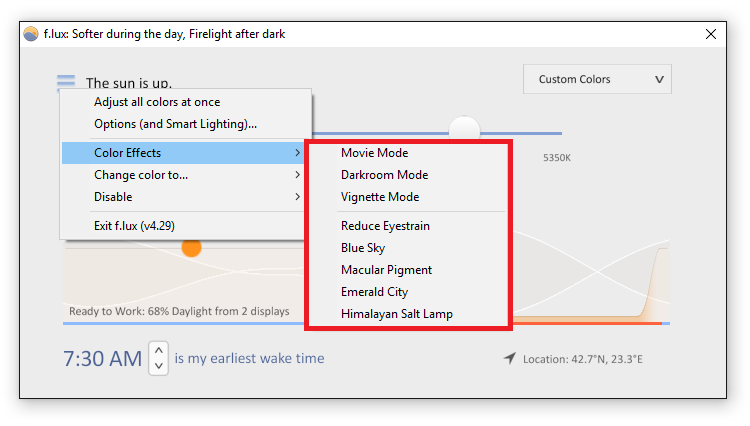The height and width of the screenshot is (426, 750).
Task: Increase wake time with up arrow
Action: point(159,350)
